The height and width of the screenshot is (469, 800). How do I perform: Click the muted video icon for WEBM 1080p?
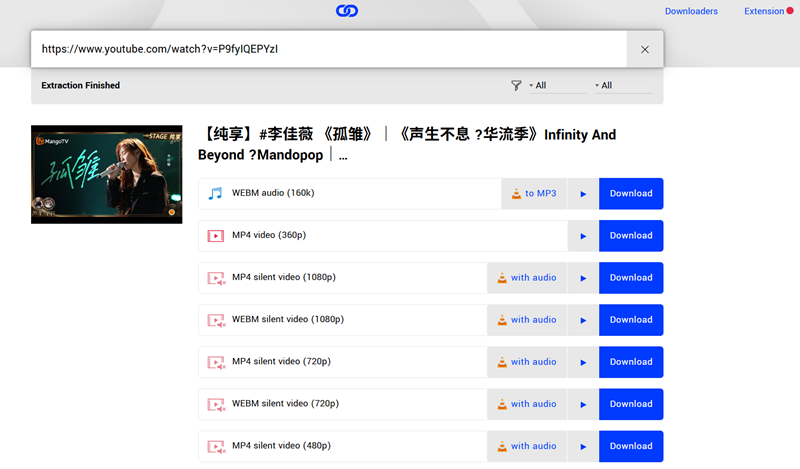pos(216,320)
